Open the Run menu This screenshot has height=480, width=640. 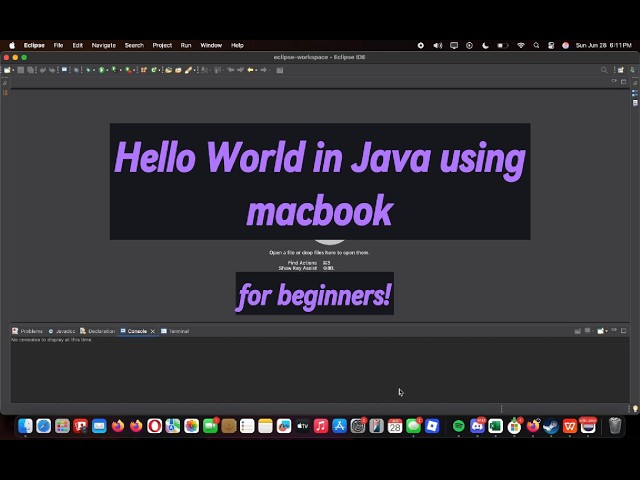click(x=186, y=45)
